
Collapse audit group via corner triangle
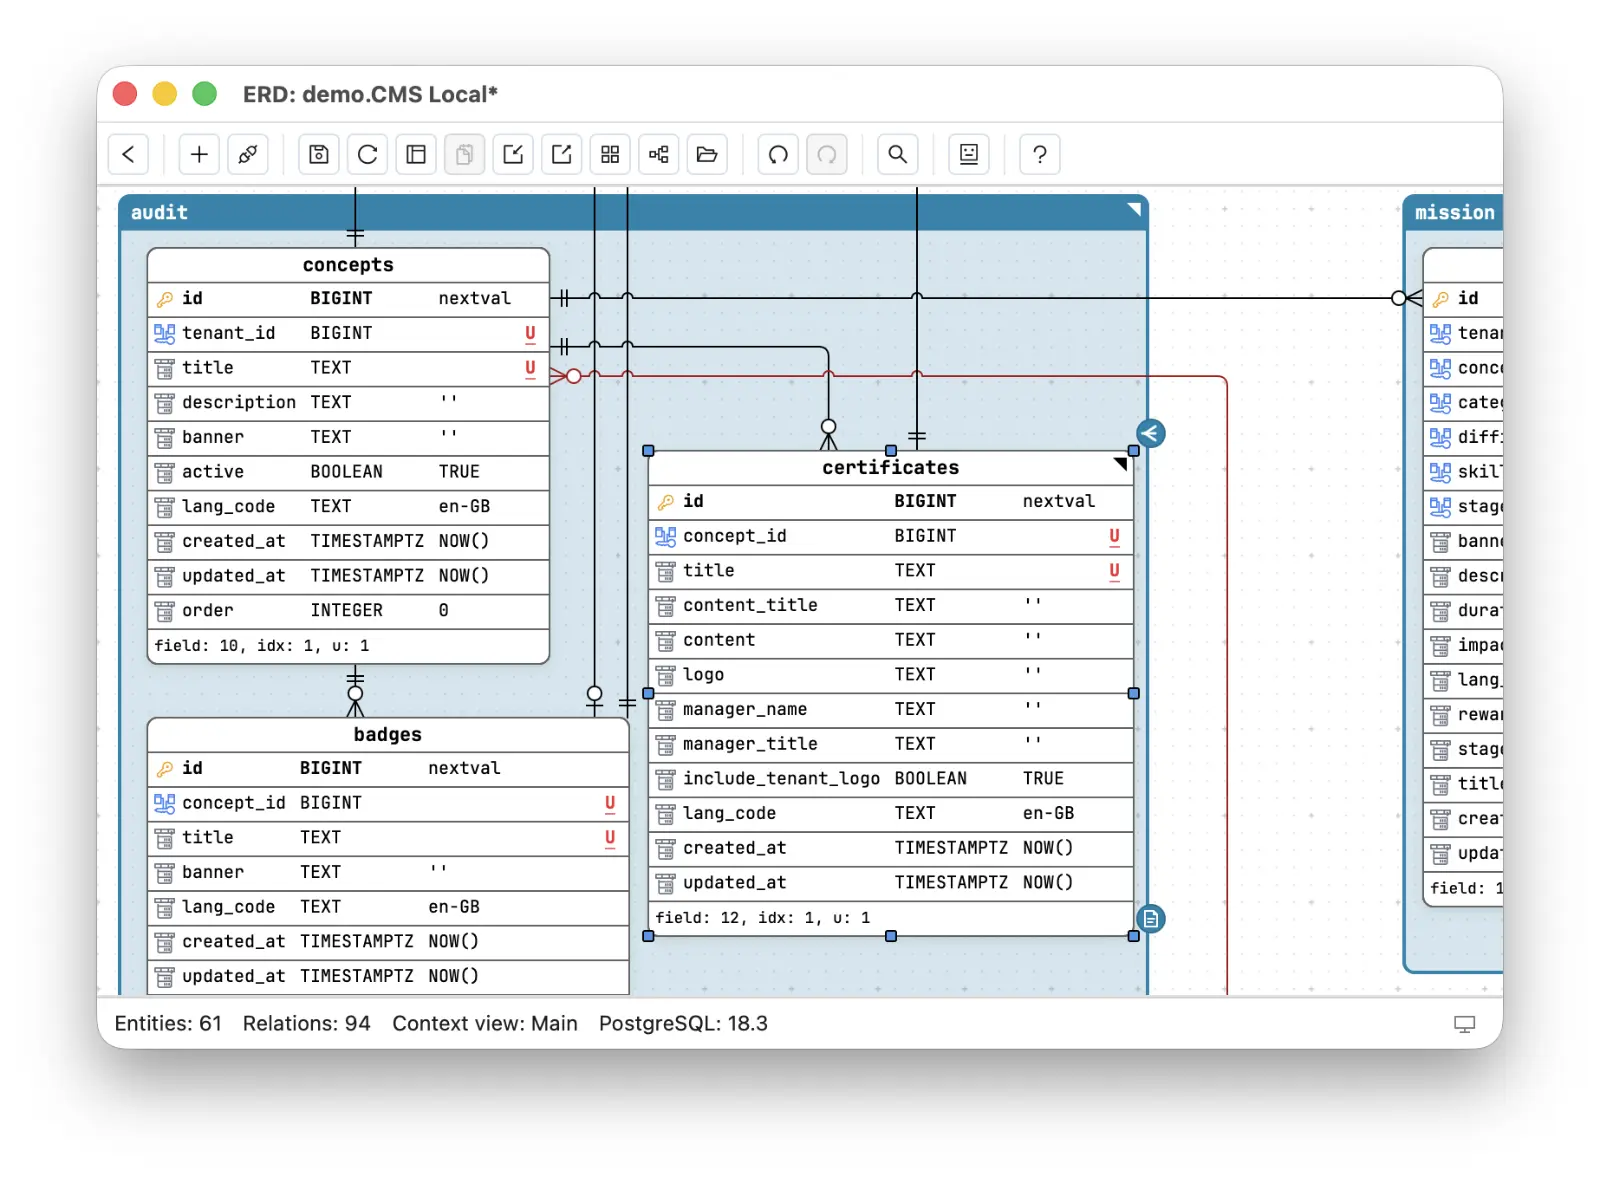[x=1134, y=208]
